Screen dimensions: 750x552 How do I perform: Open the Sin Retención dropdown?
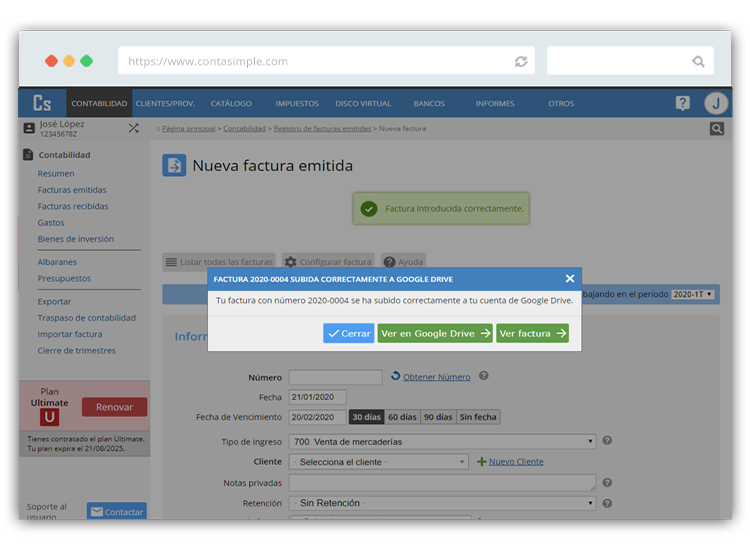(442, 503)
